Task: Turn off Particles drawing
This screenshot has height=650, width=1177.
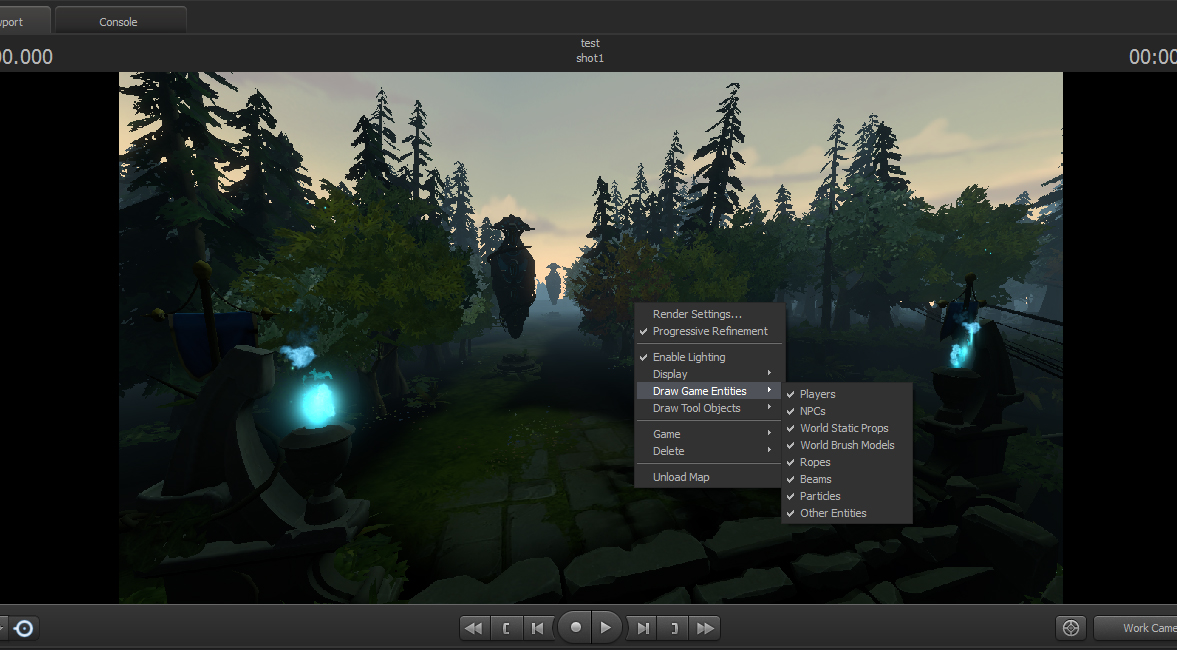Action: coord(847,496)
